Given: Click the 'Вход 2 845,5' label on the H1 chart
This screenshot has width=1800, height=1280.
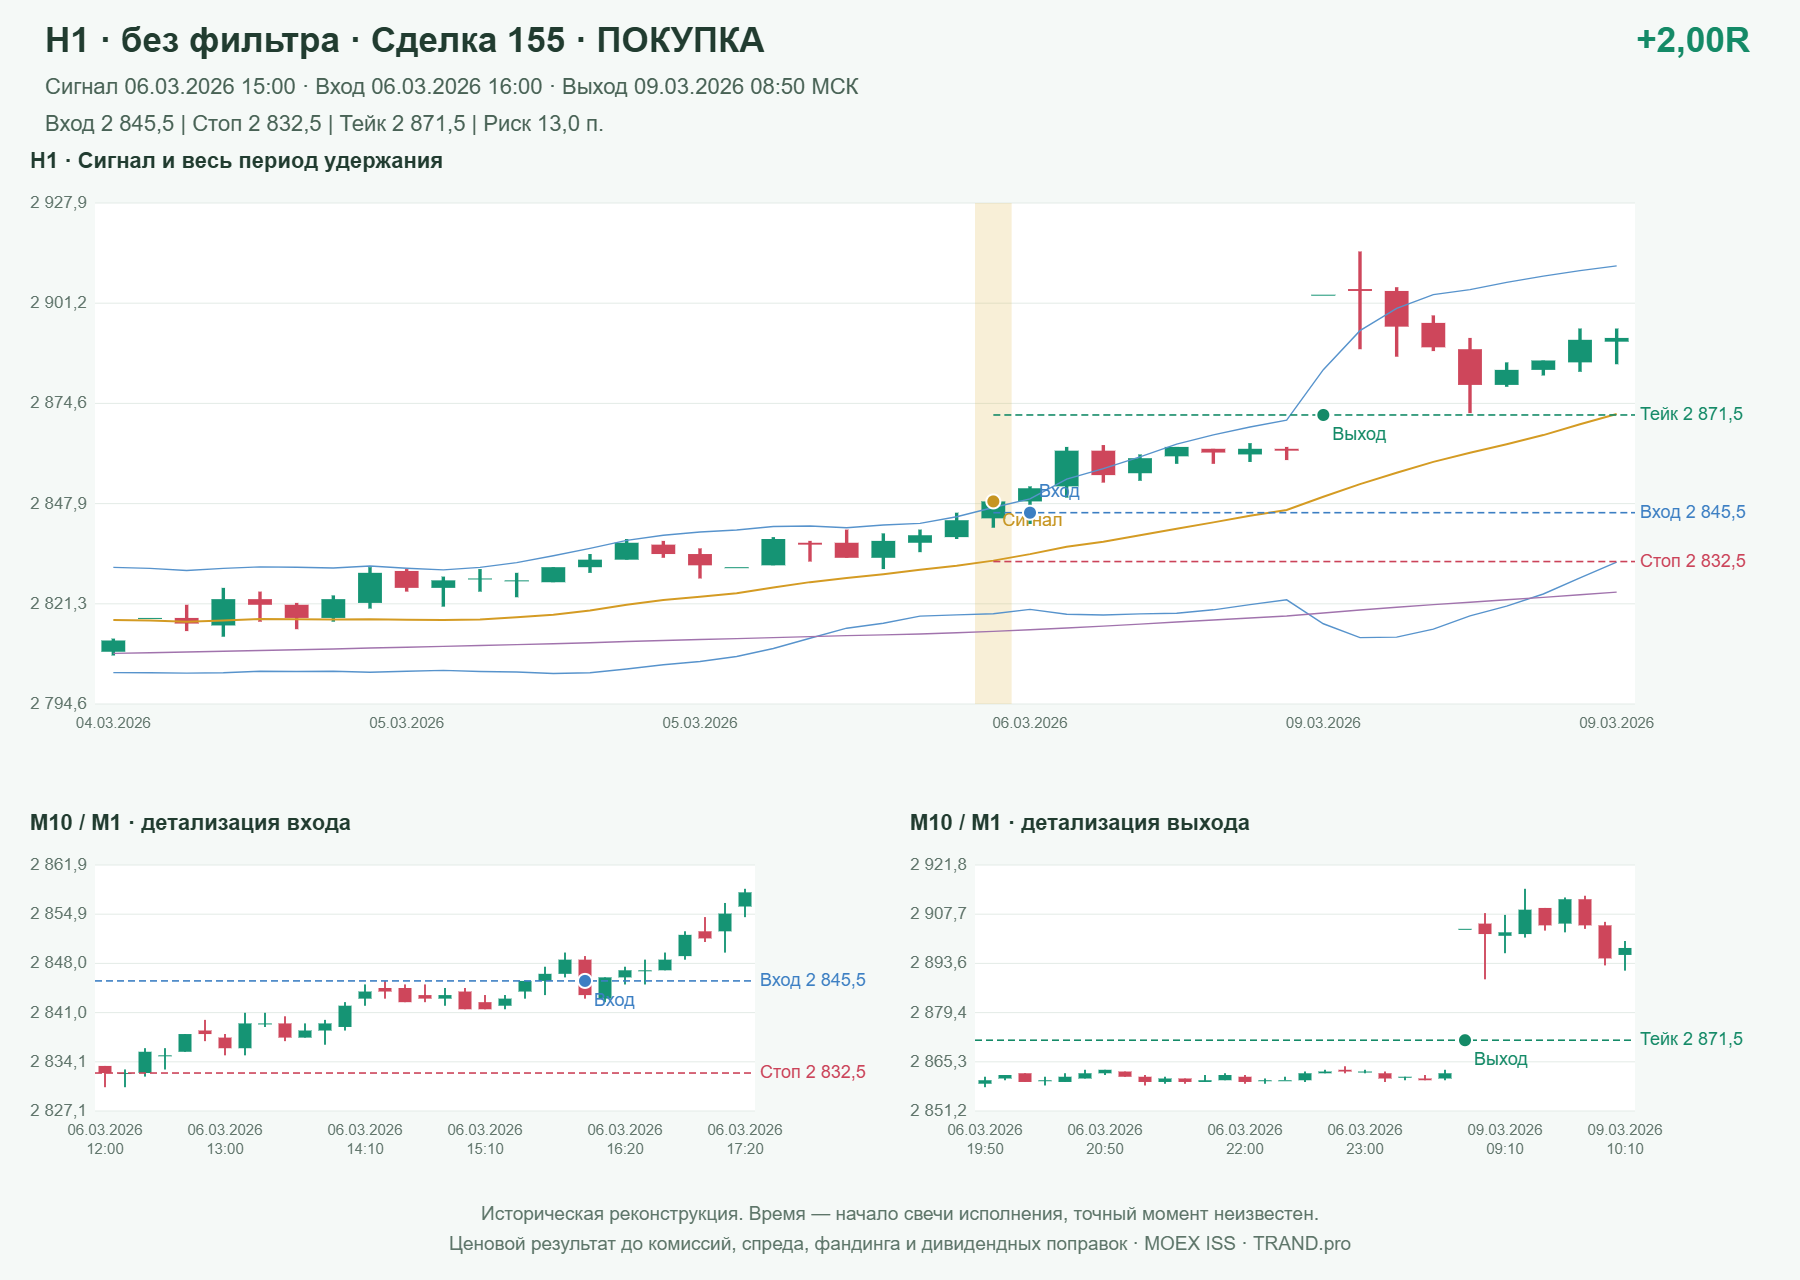Looking at the screenshot, I should pyautogui.click(x=1692, y=512).
